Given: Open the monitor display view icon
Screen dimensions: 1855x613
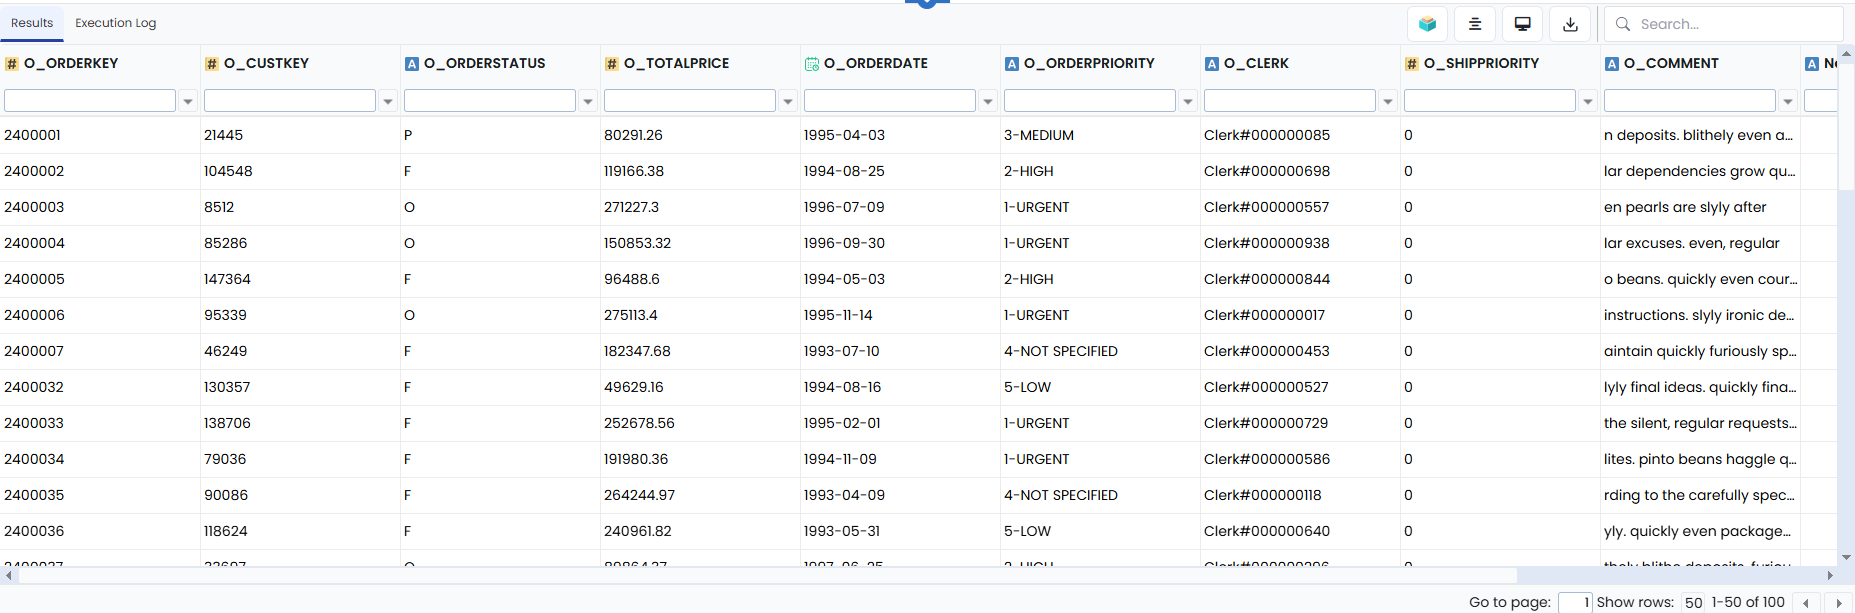Looking at the screenshot, I should 1523,24.
